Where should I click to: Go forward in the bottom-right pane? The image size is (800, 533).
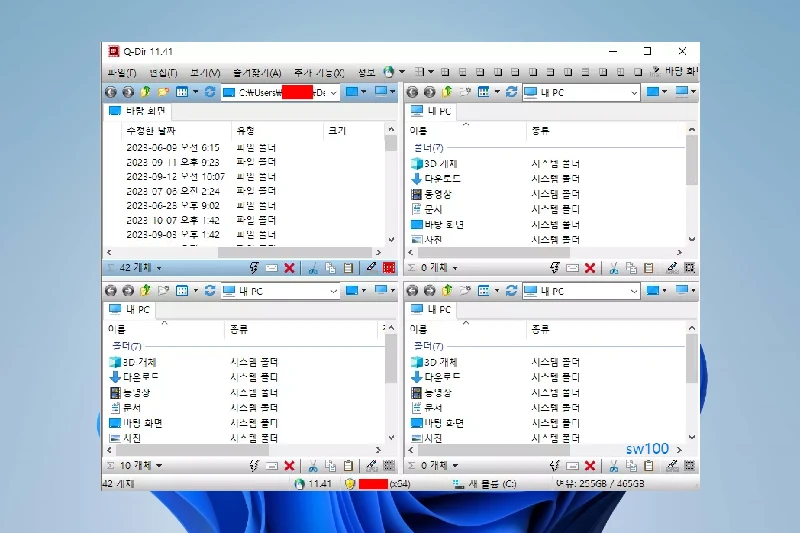pyautogui.click(x=430, y=291)
